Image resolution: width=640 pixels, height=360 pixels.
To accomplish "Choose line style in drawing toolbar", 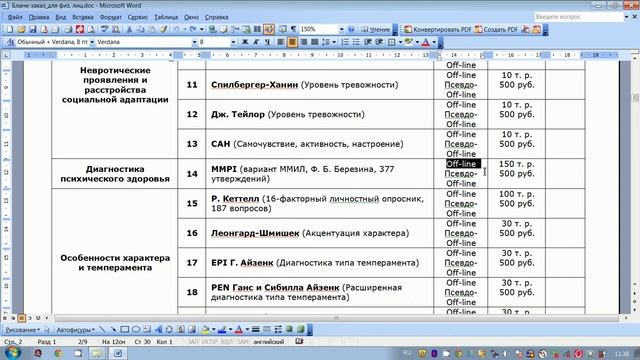I will click(x=256, y=330).
